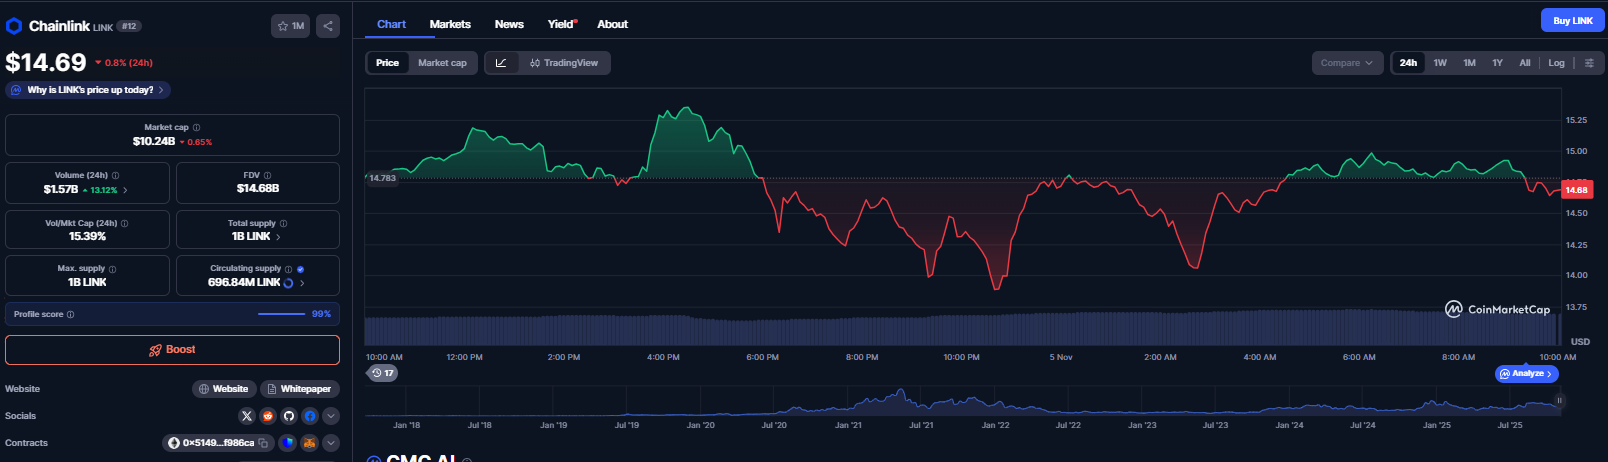The width and height of the screenshot is (1608, 462).
Task: Open the Compare dropdown
Action: (x=1347, y=63)
